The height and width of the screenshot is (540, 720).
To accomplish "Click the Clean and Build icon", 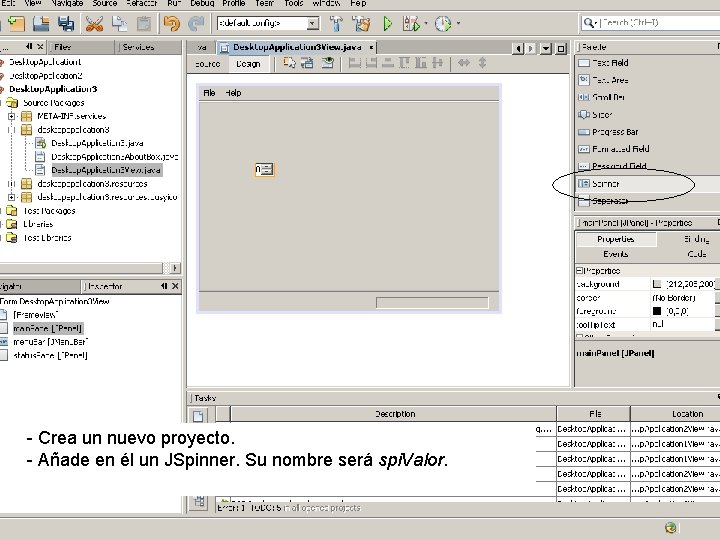I will coord(362,23).
